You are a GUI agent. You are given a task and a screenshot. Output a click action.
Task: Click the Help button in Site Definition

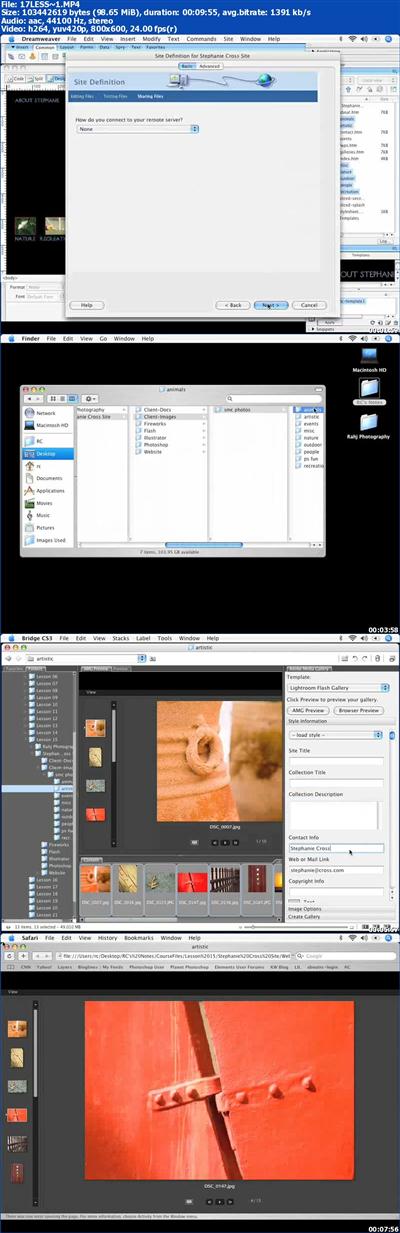coord(87,305)
